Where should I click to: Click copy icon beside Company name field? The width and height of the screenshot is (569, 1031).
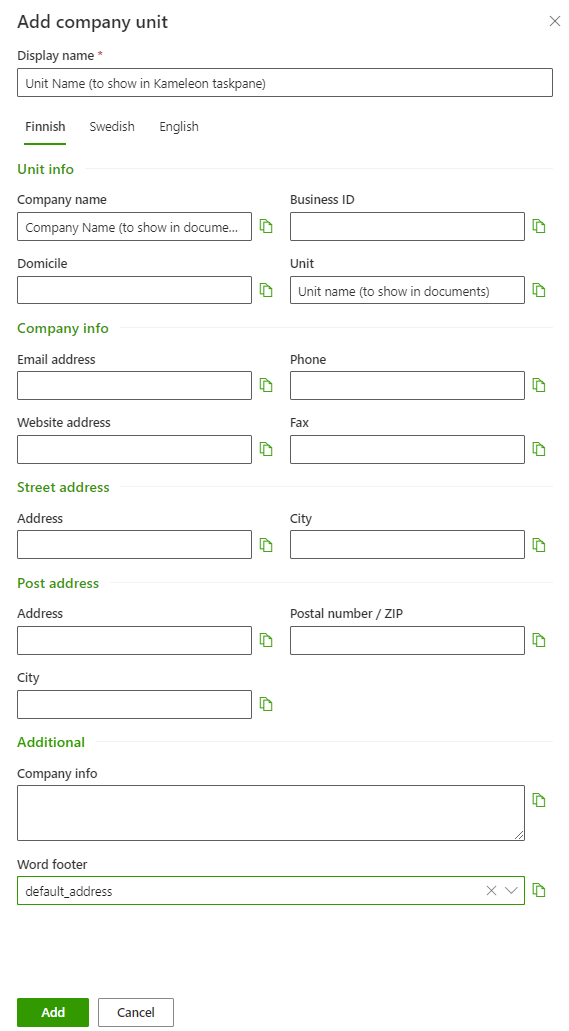point(266,226)
